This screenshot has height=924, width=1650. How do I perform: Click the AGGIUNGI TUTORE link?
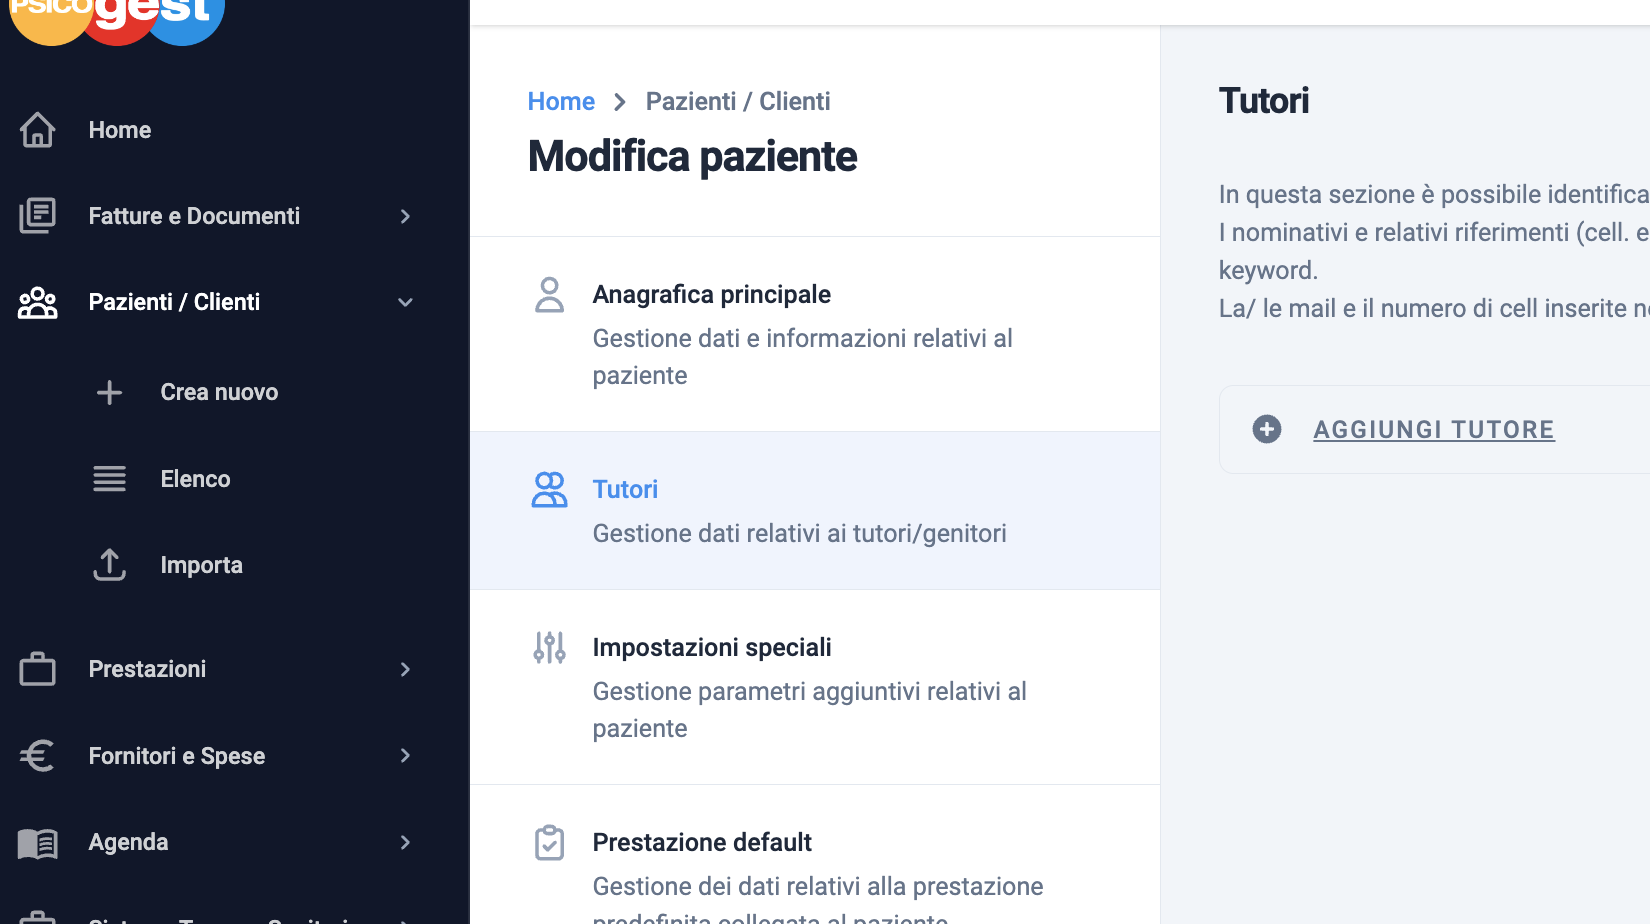pyautogui.click(x=1433, y=430)
